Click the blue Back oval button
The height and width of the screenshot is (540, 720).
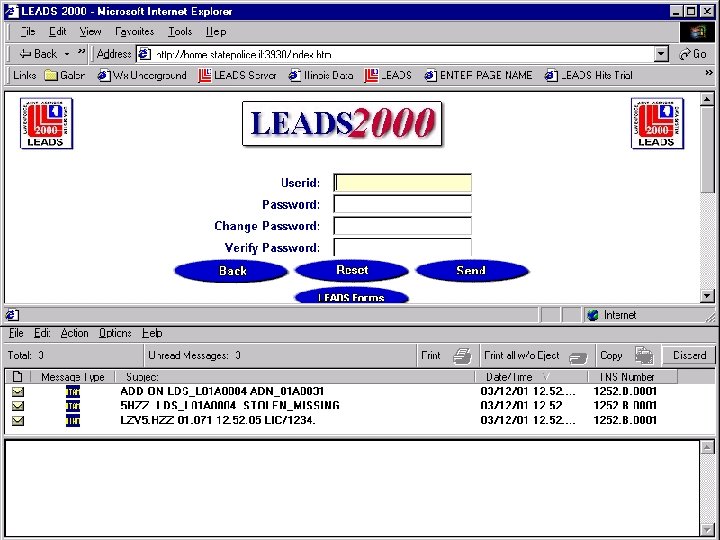click(x=231, y=270)
